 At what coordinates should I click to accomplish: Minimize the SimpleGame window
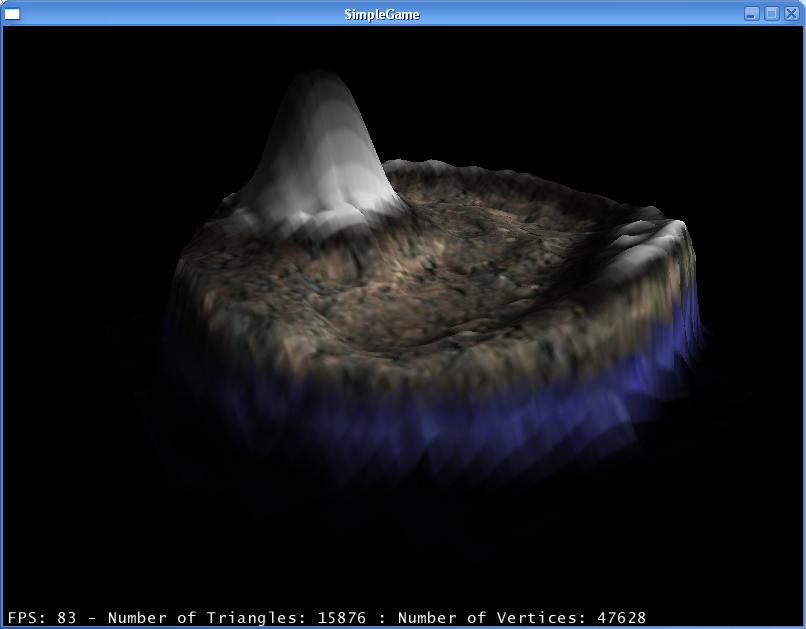(752, 14)
